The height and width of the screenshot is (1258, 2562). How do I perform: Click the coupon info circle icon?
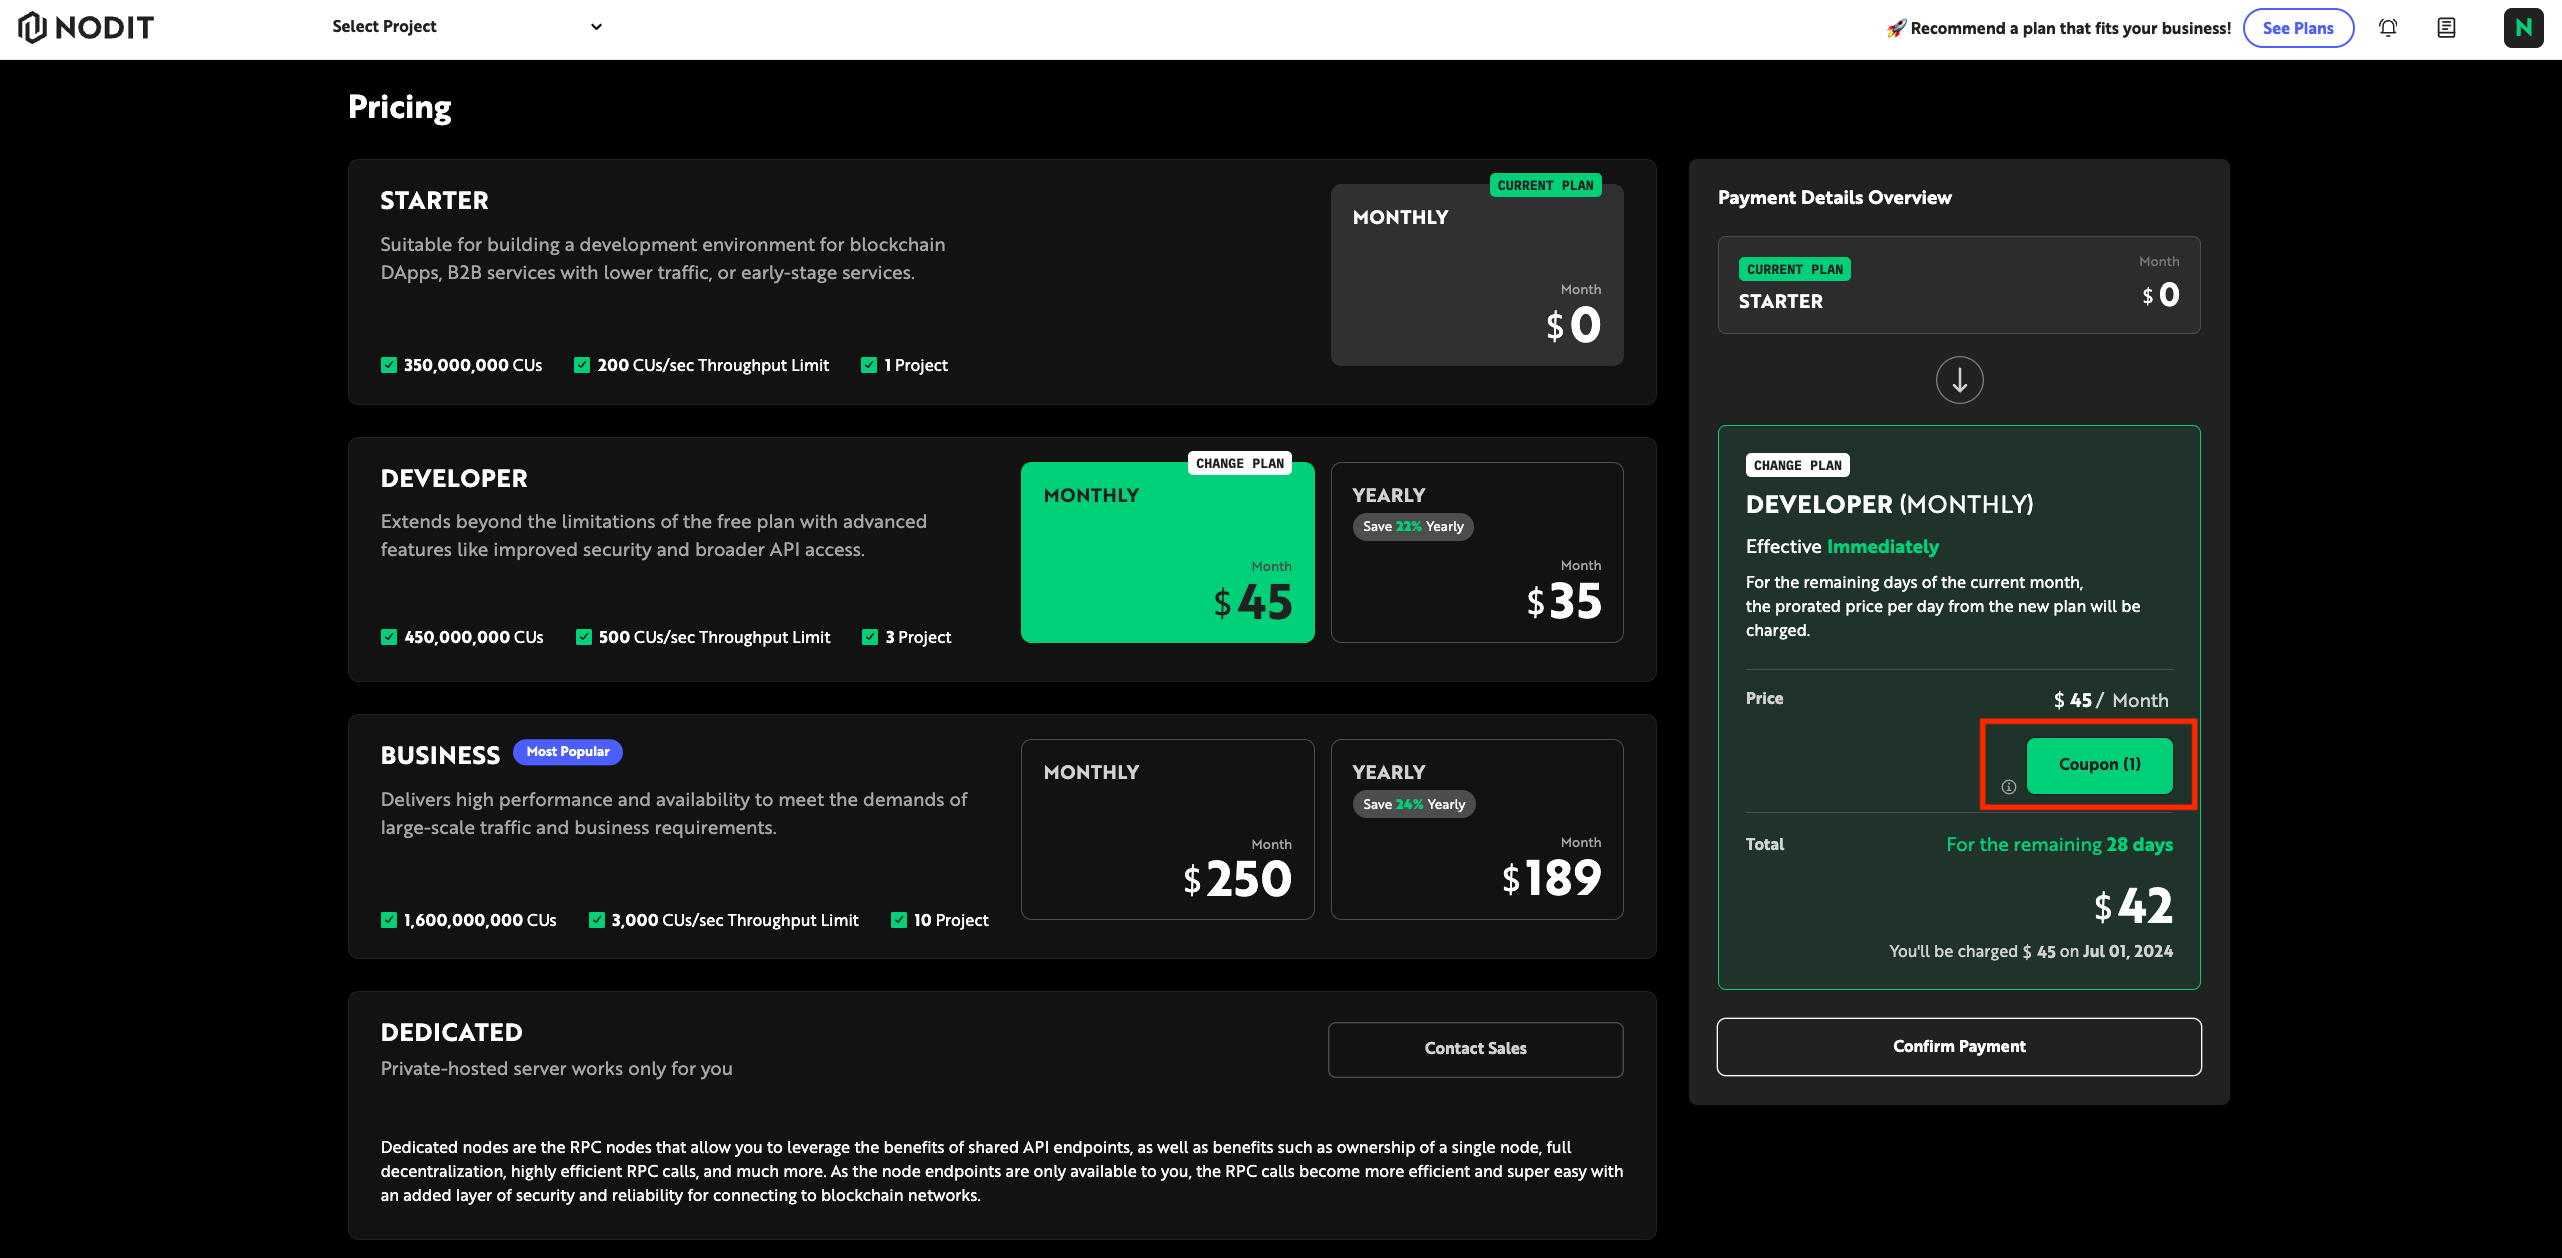(x=2008, y=787)
